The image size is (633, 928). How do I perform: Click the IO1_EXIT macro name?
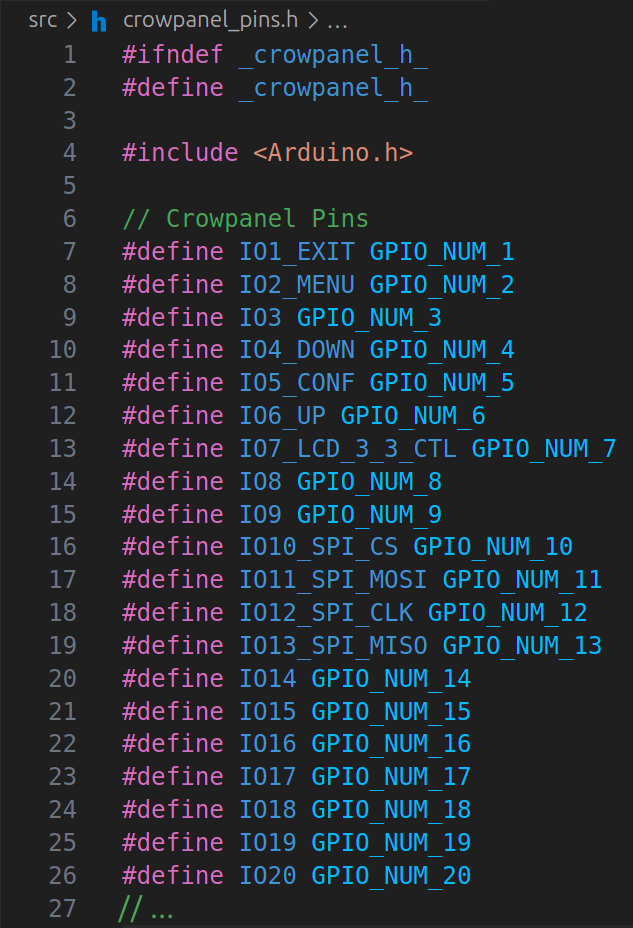(x=296, y=252)
